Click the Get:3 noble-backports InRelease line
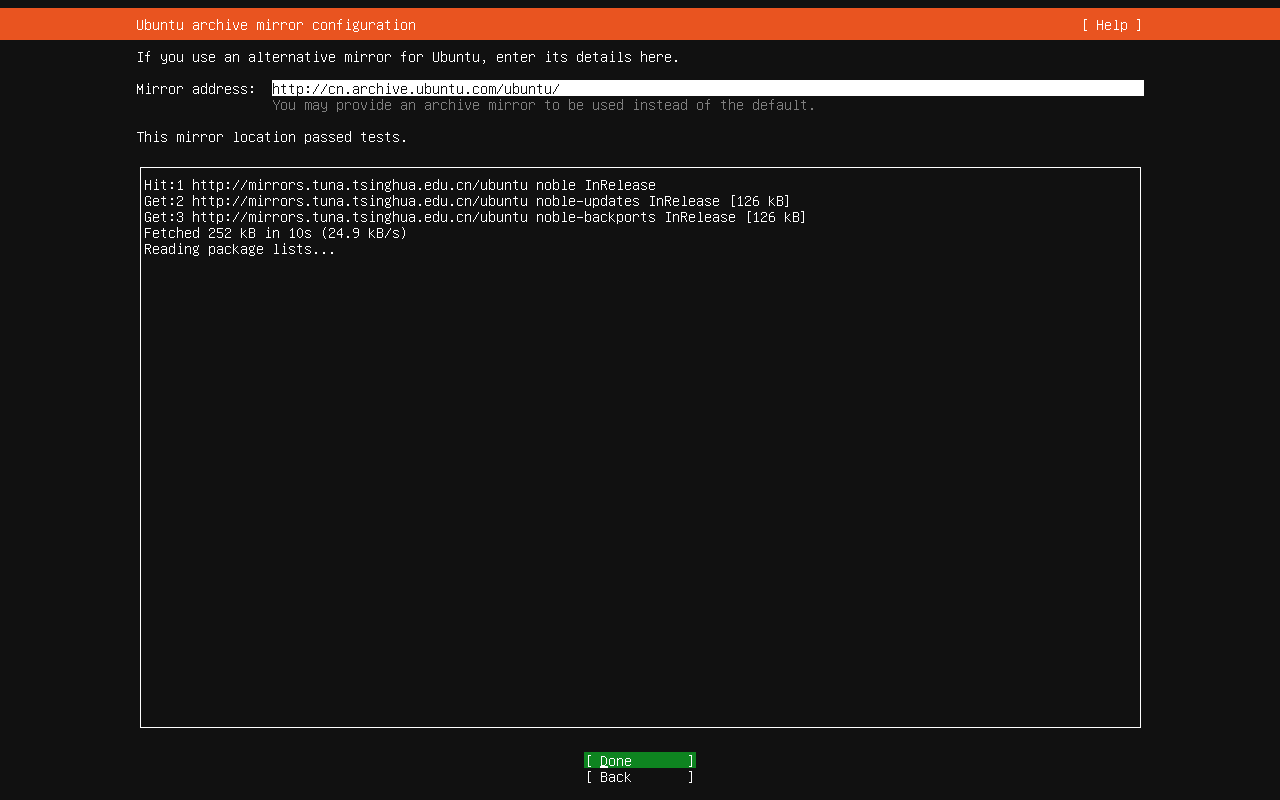The height and width of the screenshot is (800, 1280). pos(475,217)
